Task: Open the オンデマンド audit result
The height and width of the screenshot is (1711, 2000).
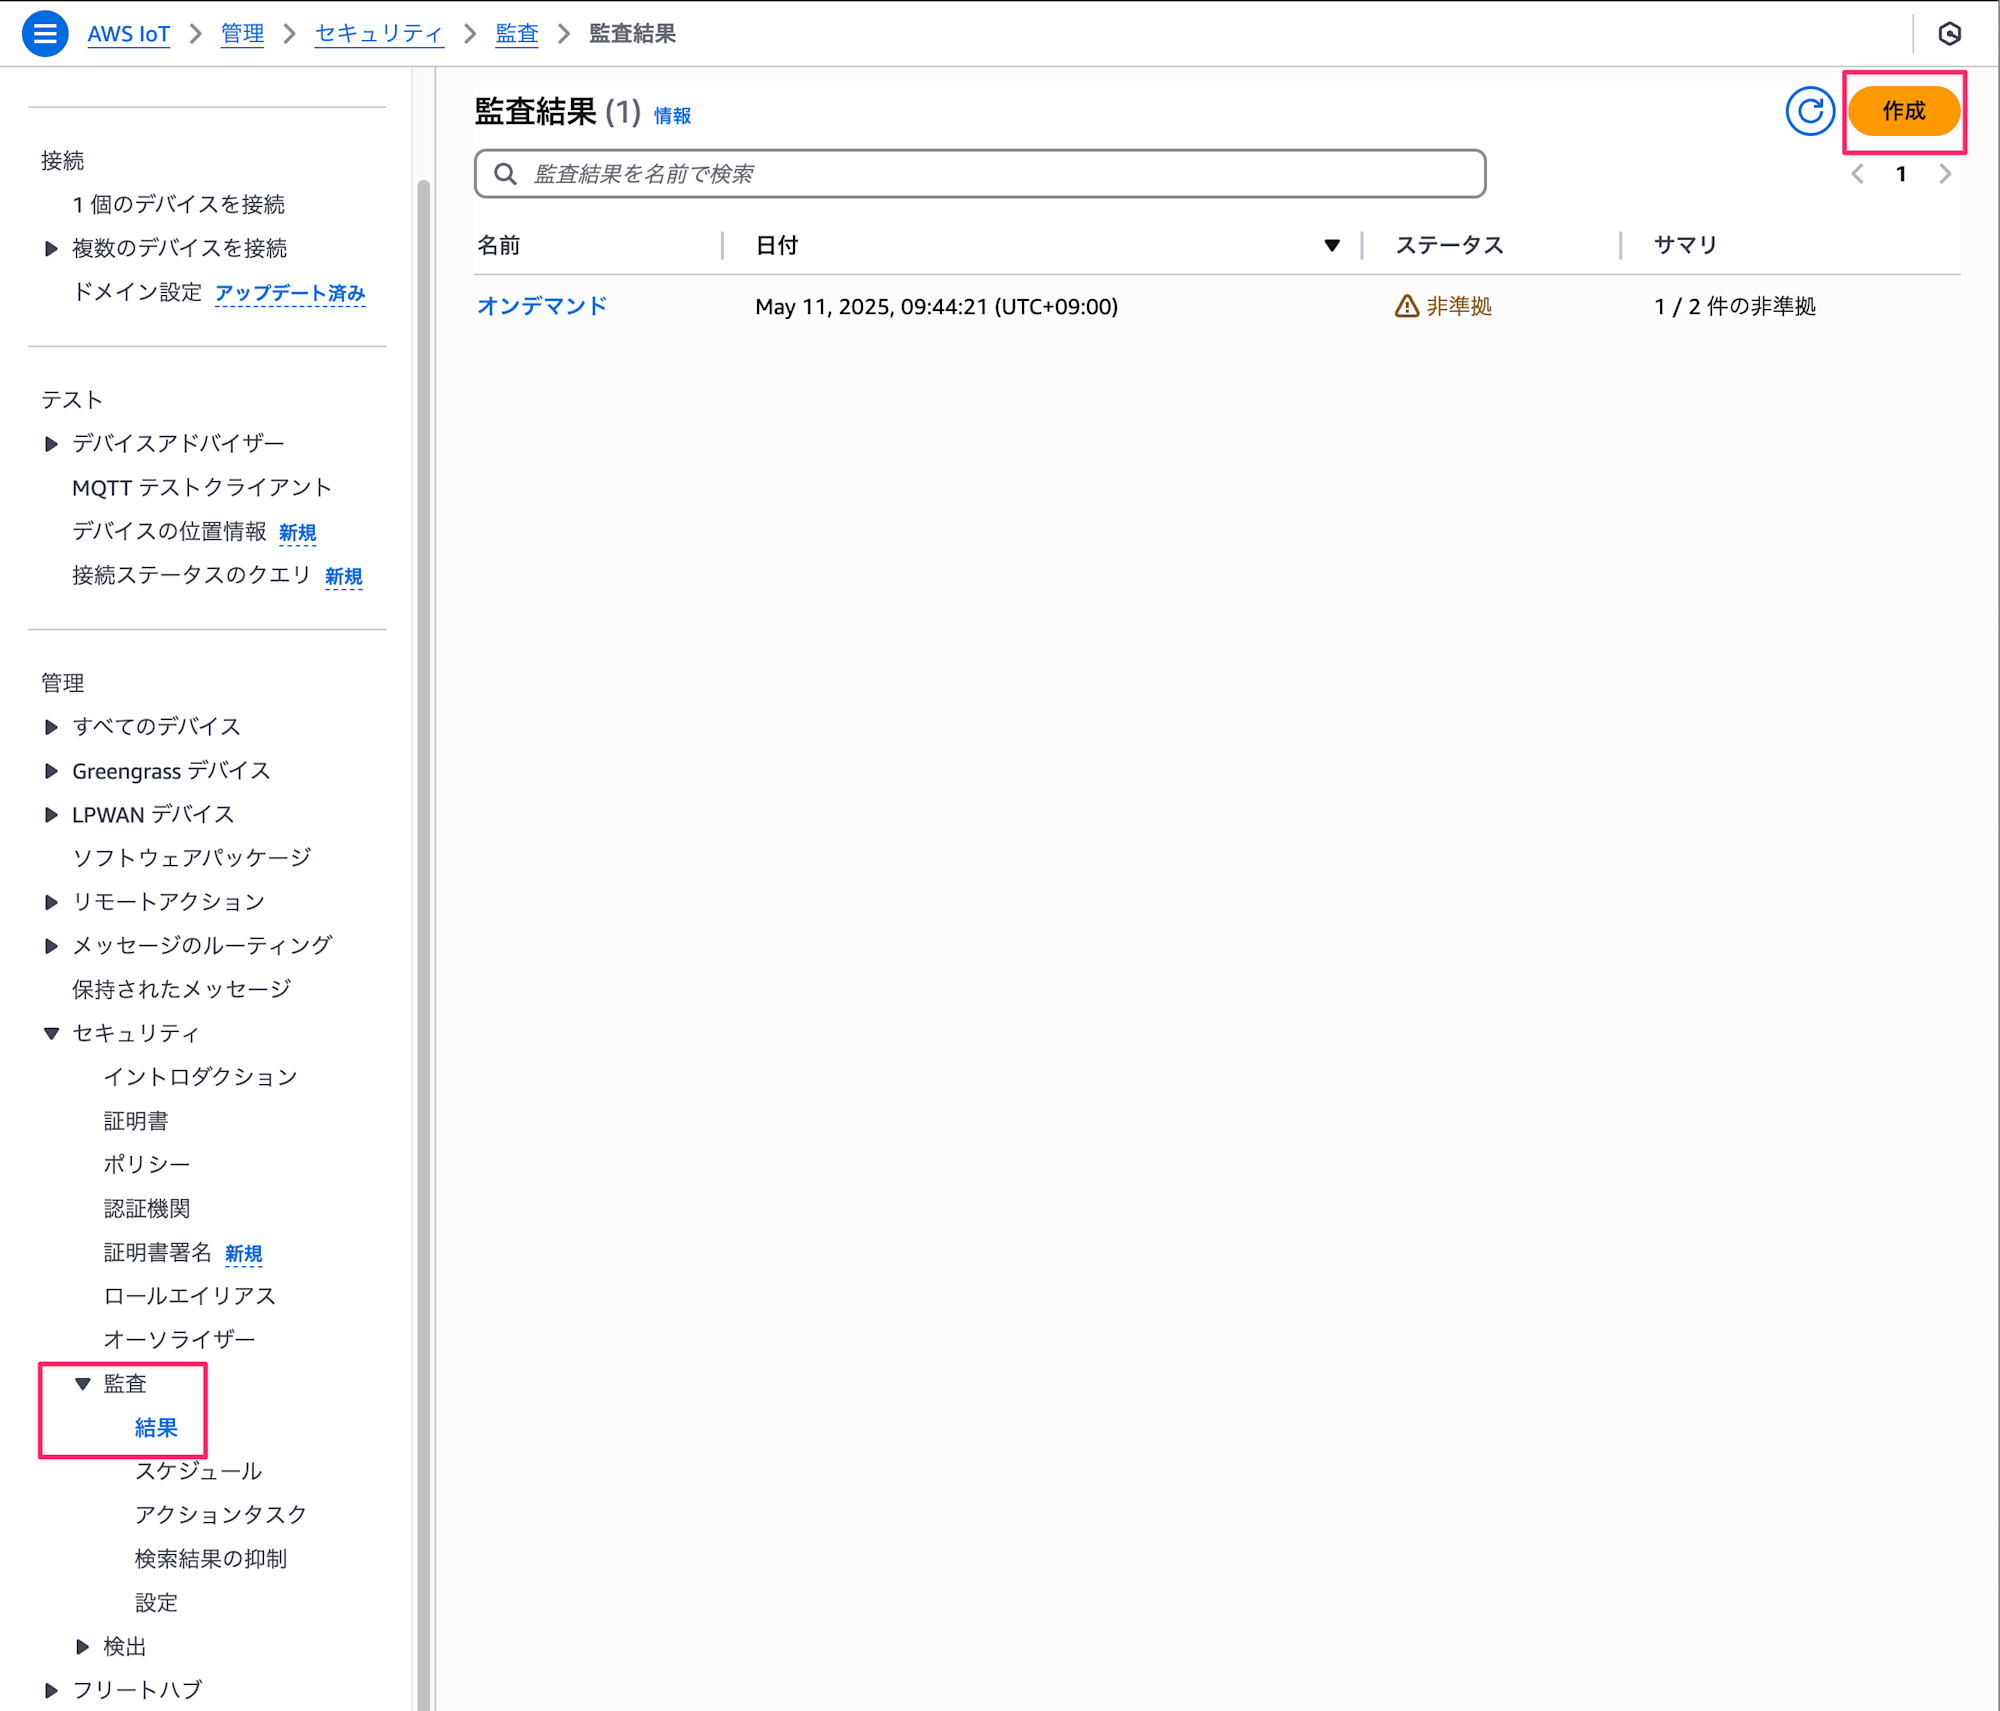Action: (x=542, y=306)
